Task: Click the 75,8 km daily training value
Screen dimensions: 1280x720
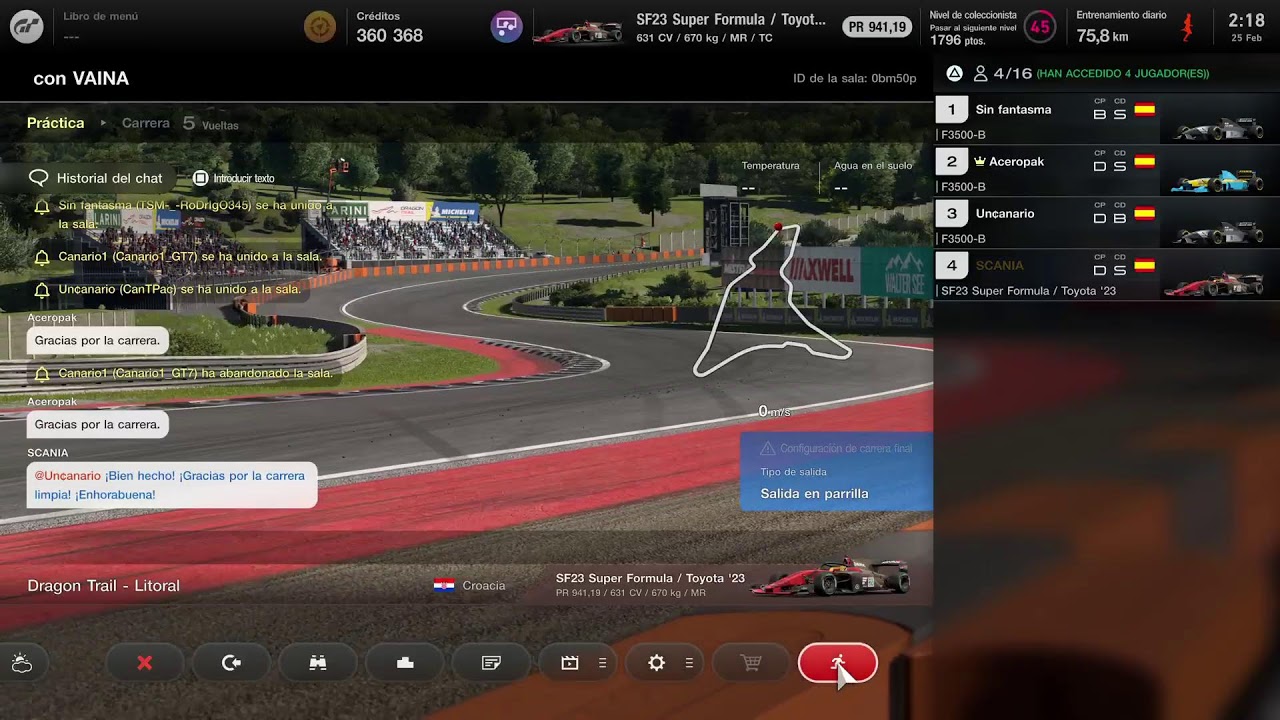Action: [1102, 36]
